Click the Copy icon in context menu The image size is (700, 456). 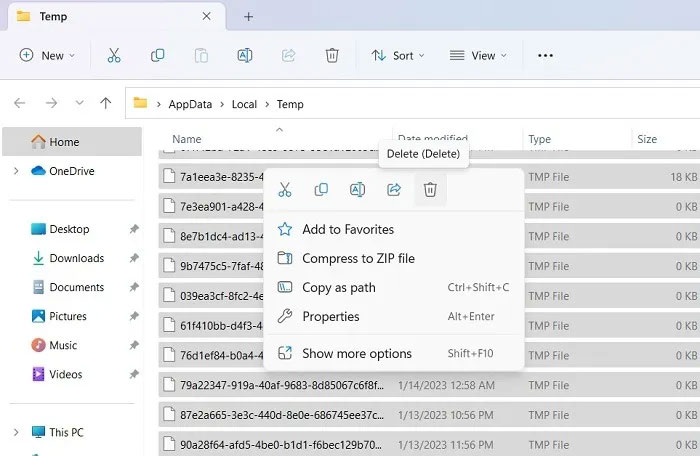click(321, 189)
